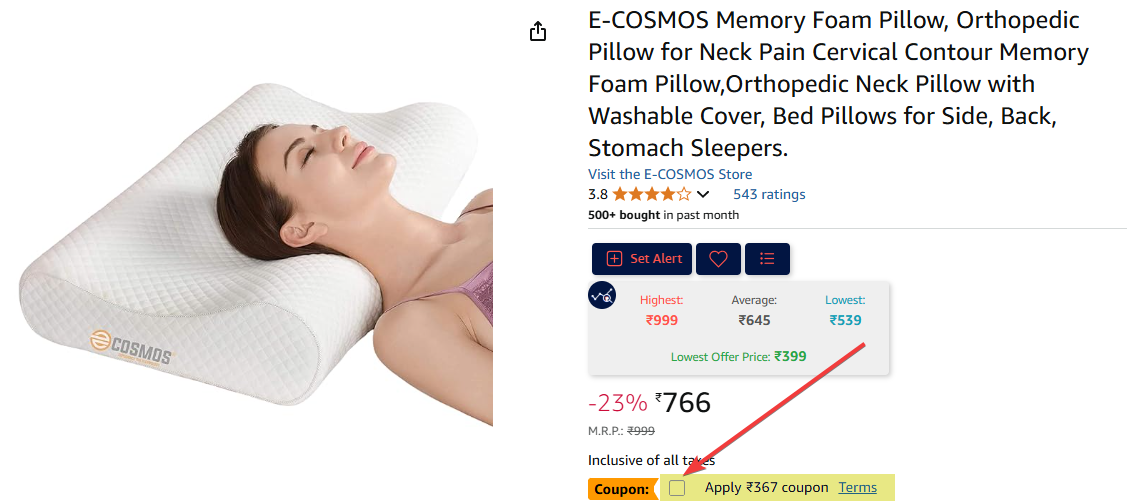The height and width of the screenshot is (501, 1127).
Task: Click the heart wishlist icon button
Action: coord(718,259)
